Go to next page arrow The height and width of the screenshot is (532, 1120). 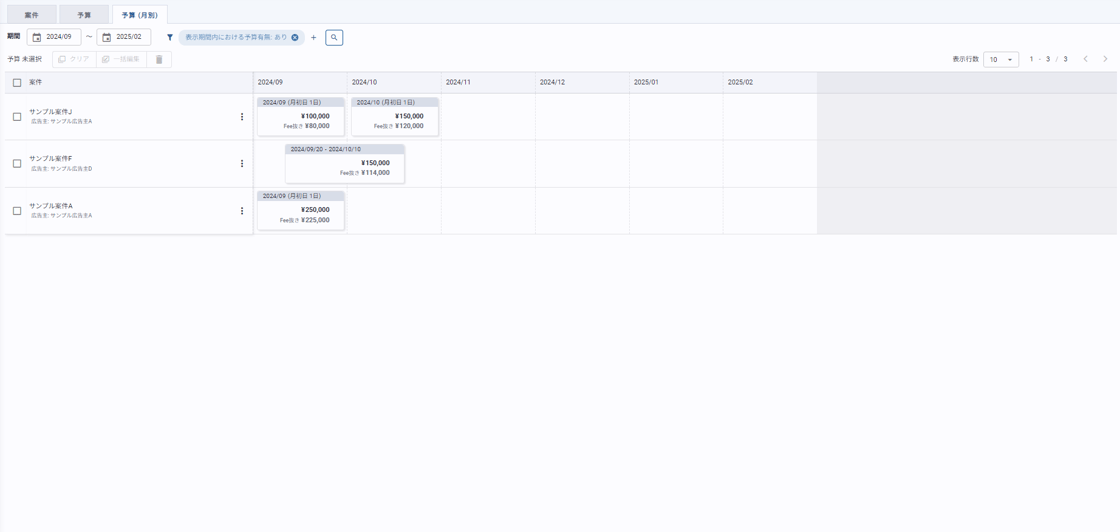click(x=1105, y=59)
